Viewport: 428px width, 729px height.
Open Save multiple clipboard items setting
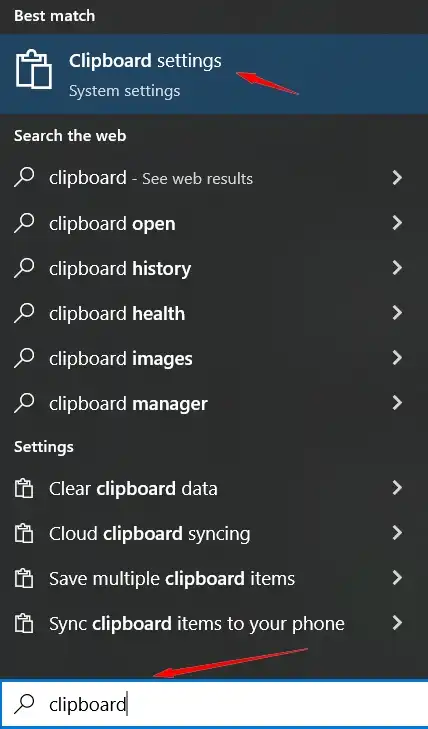(x=214, y=578)
